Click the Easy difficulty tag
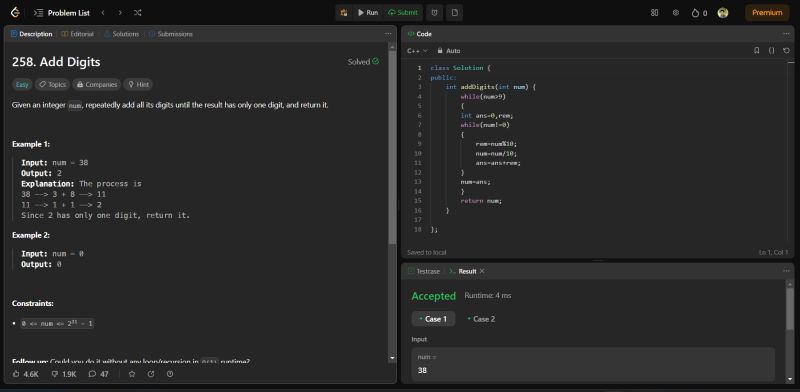 pos(22,85)
